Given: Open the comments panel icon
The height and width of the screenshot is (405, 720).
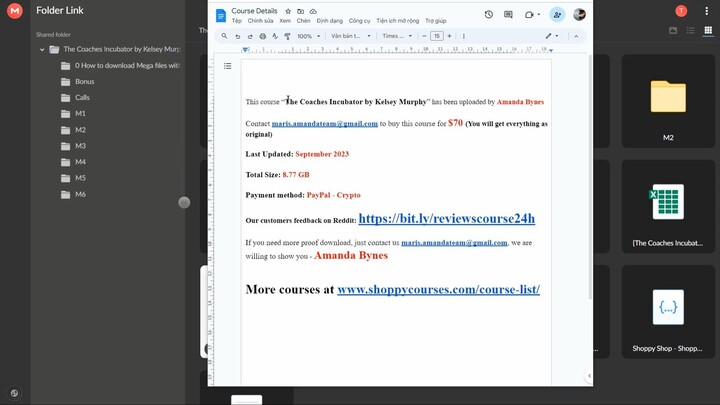Looking at the screenshot, I should pyautogui.click(x=508, y=14).
